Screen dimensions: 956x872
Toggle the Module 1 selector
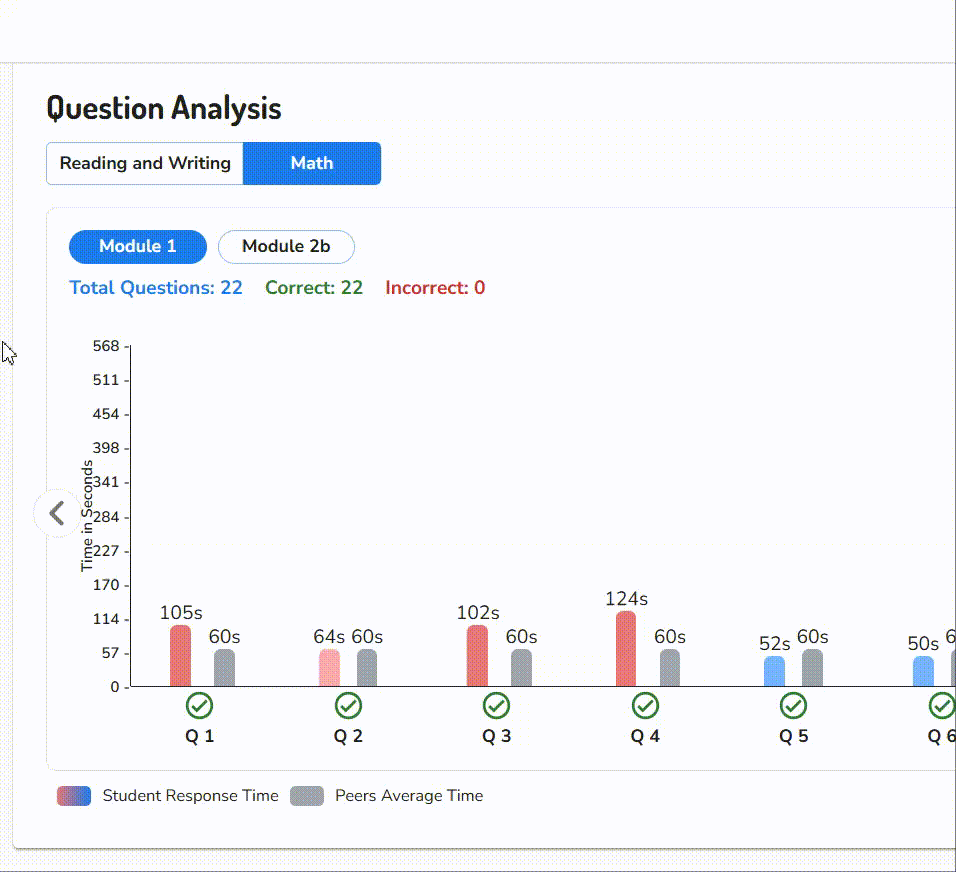pos(137,246)
